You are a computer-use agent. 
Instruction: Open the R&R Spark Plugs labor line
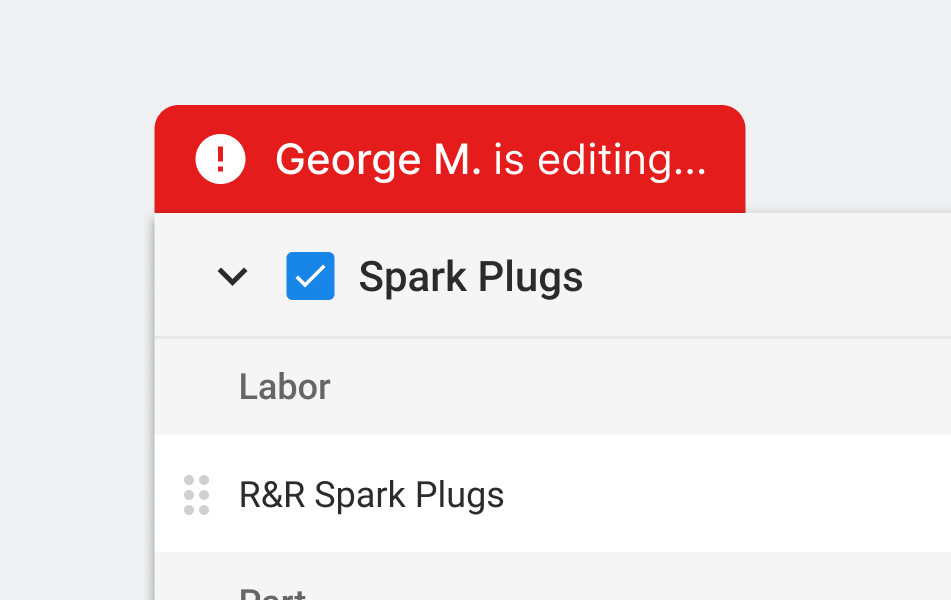point(553,494)
